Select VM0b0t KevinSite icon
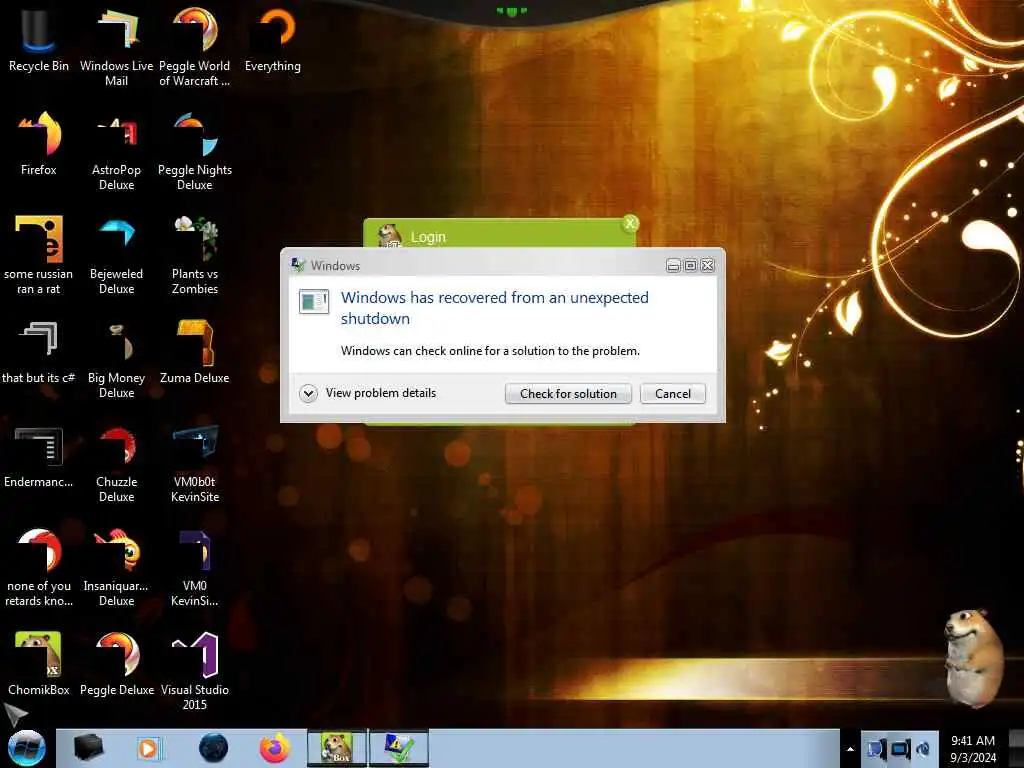The height and width of the screenshot is (768, 1024). point(195,463)
